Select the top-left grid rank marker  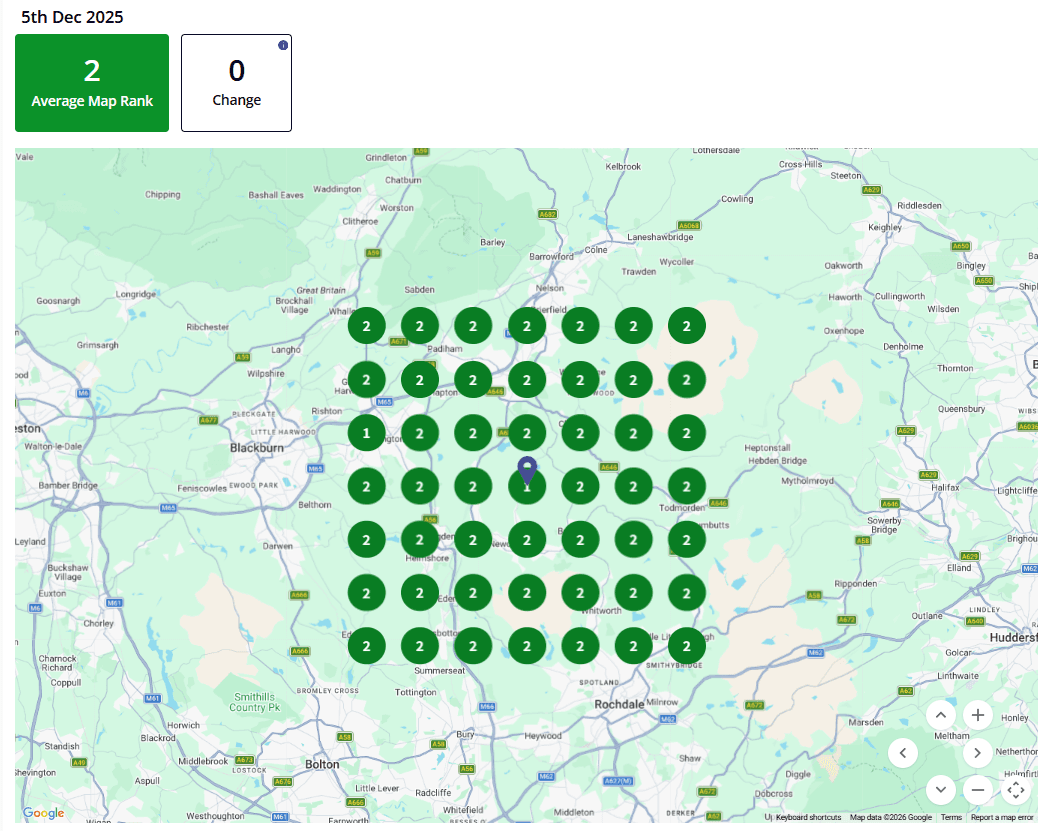pos(367,326)
